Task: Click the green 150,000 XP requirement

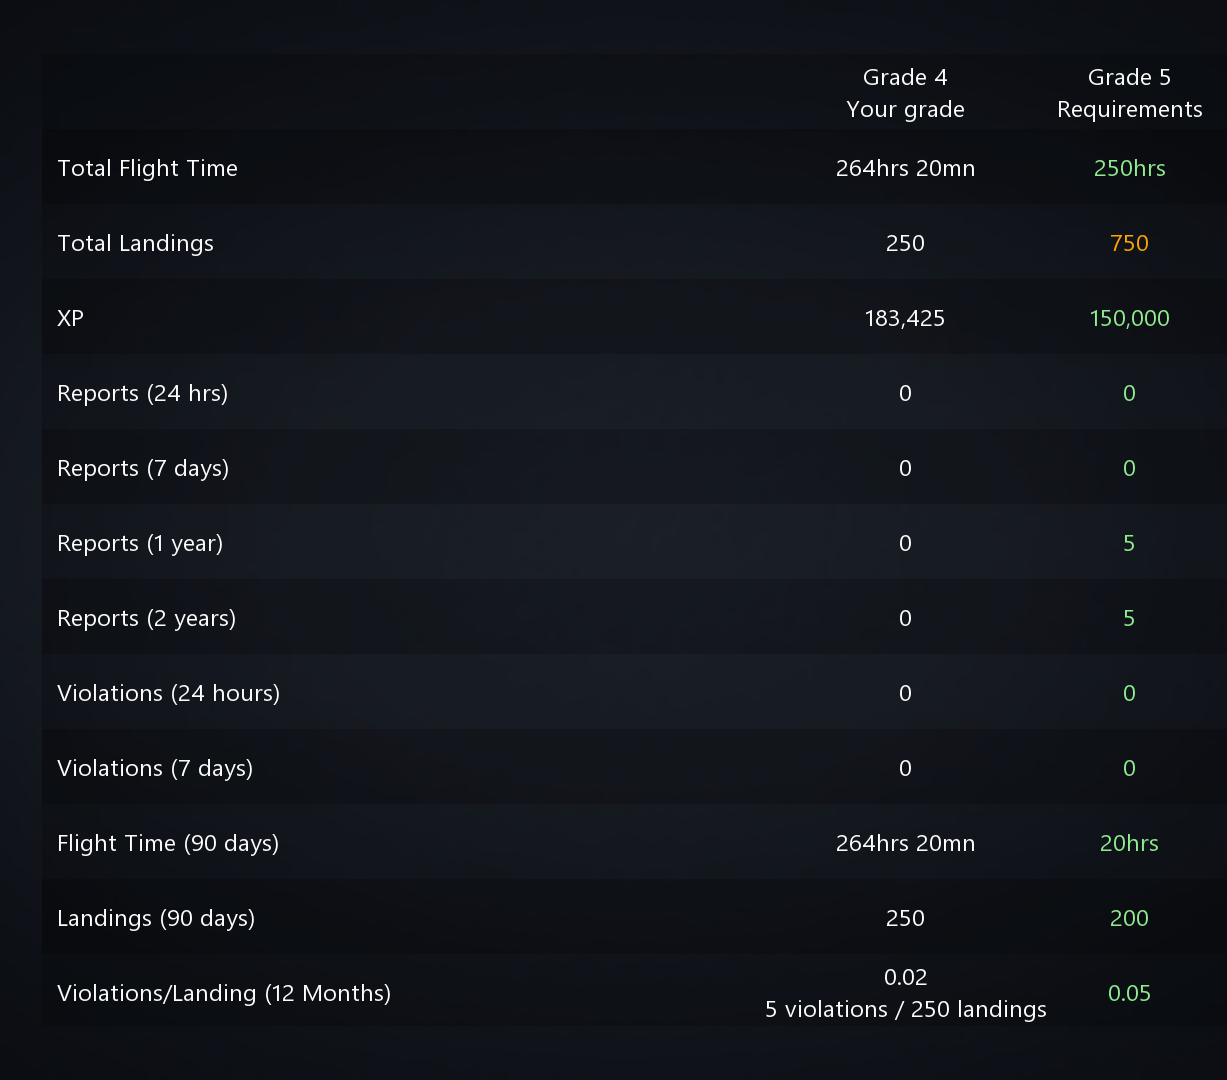Action: coord(1129,318)
